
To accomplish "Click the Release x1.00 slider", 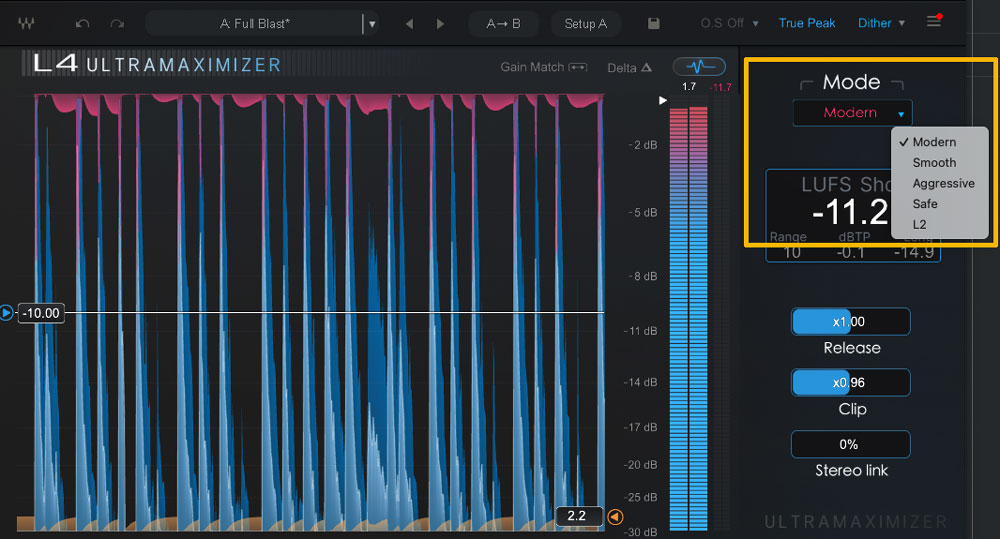I will click(x=850, y=322).
